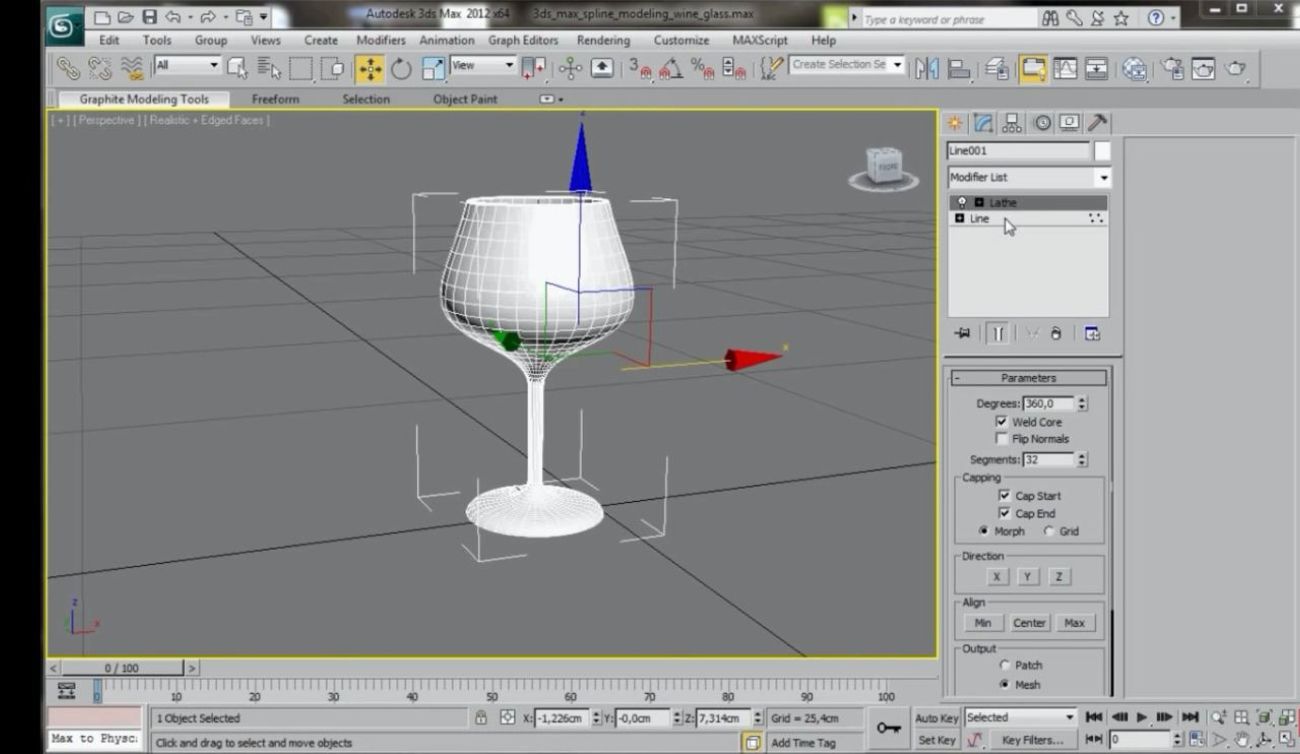Choose the Select and Move tool
The width and height of the screenshot is (1300, 754).
pos(370,68)
